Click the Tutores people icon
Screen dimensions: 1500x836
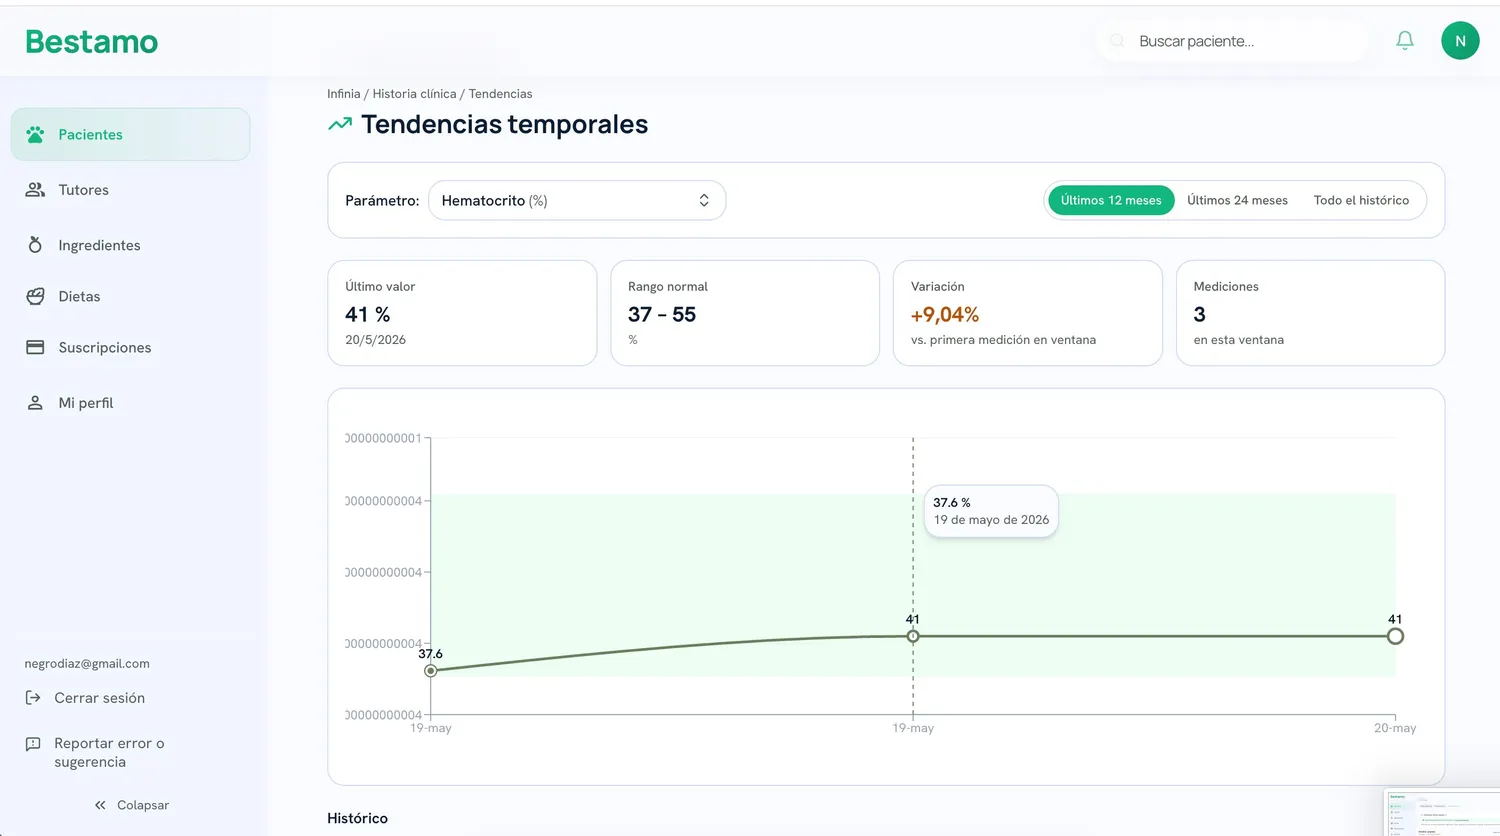tap(35, 190)
